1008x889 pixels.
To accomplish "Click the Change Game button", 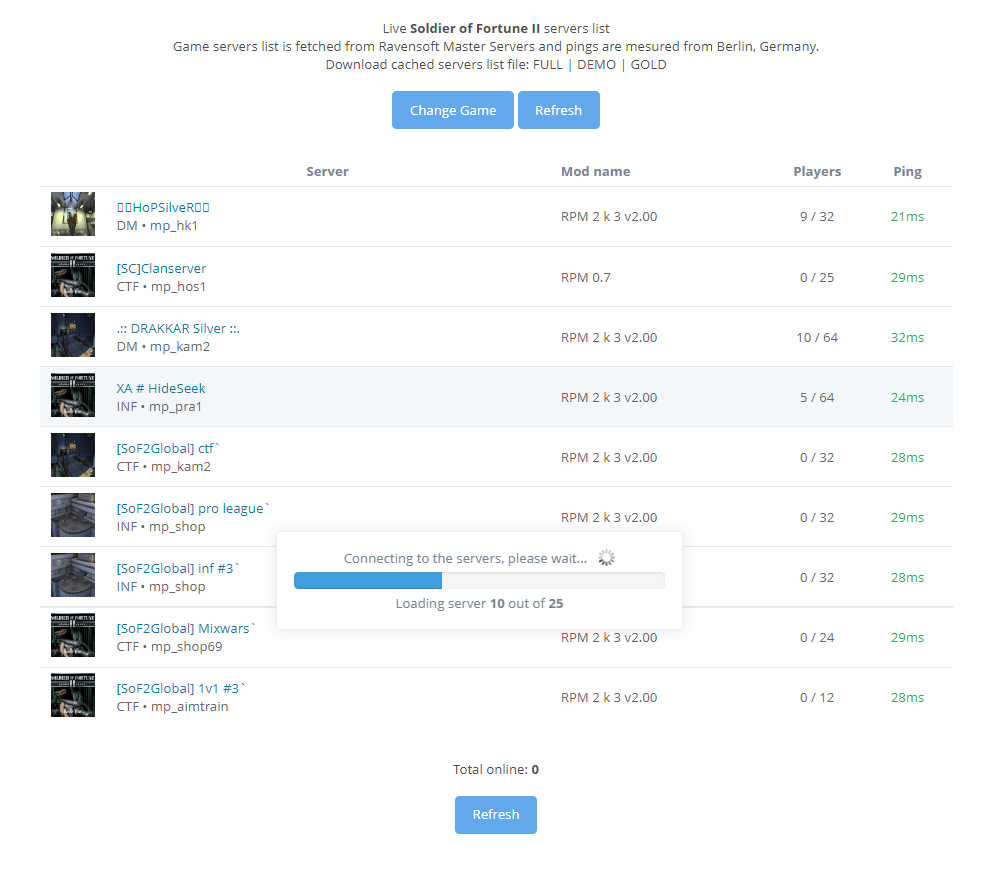I will pos(453,110).
